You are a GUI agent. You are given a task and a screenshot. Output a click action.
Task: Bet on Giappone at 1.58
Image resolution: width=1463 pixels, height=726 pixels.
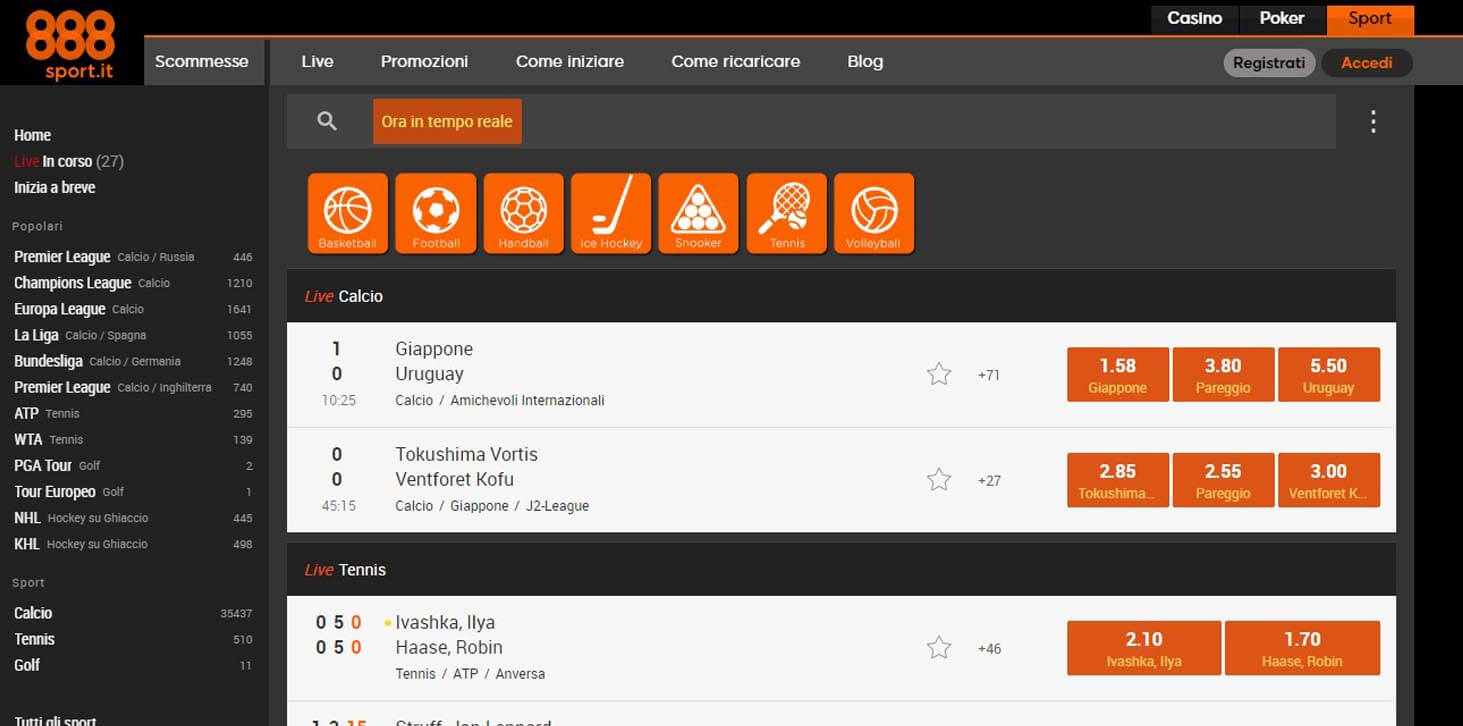tap(1118, 375)
